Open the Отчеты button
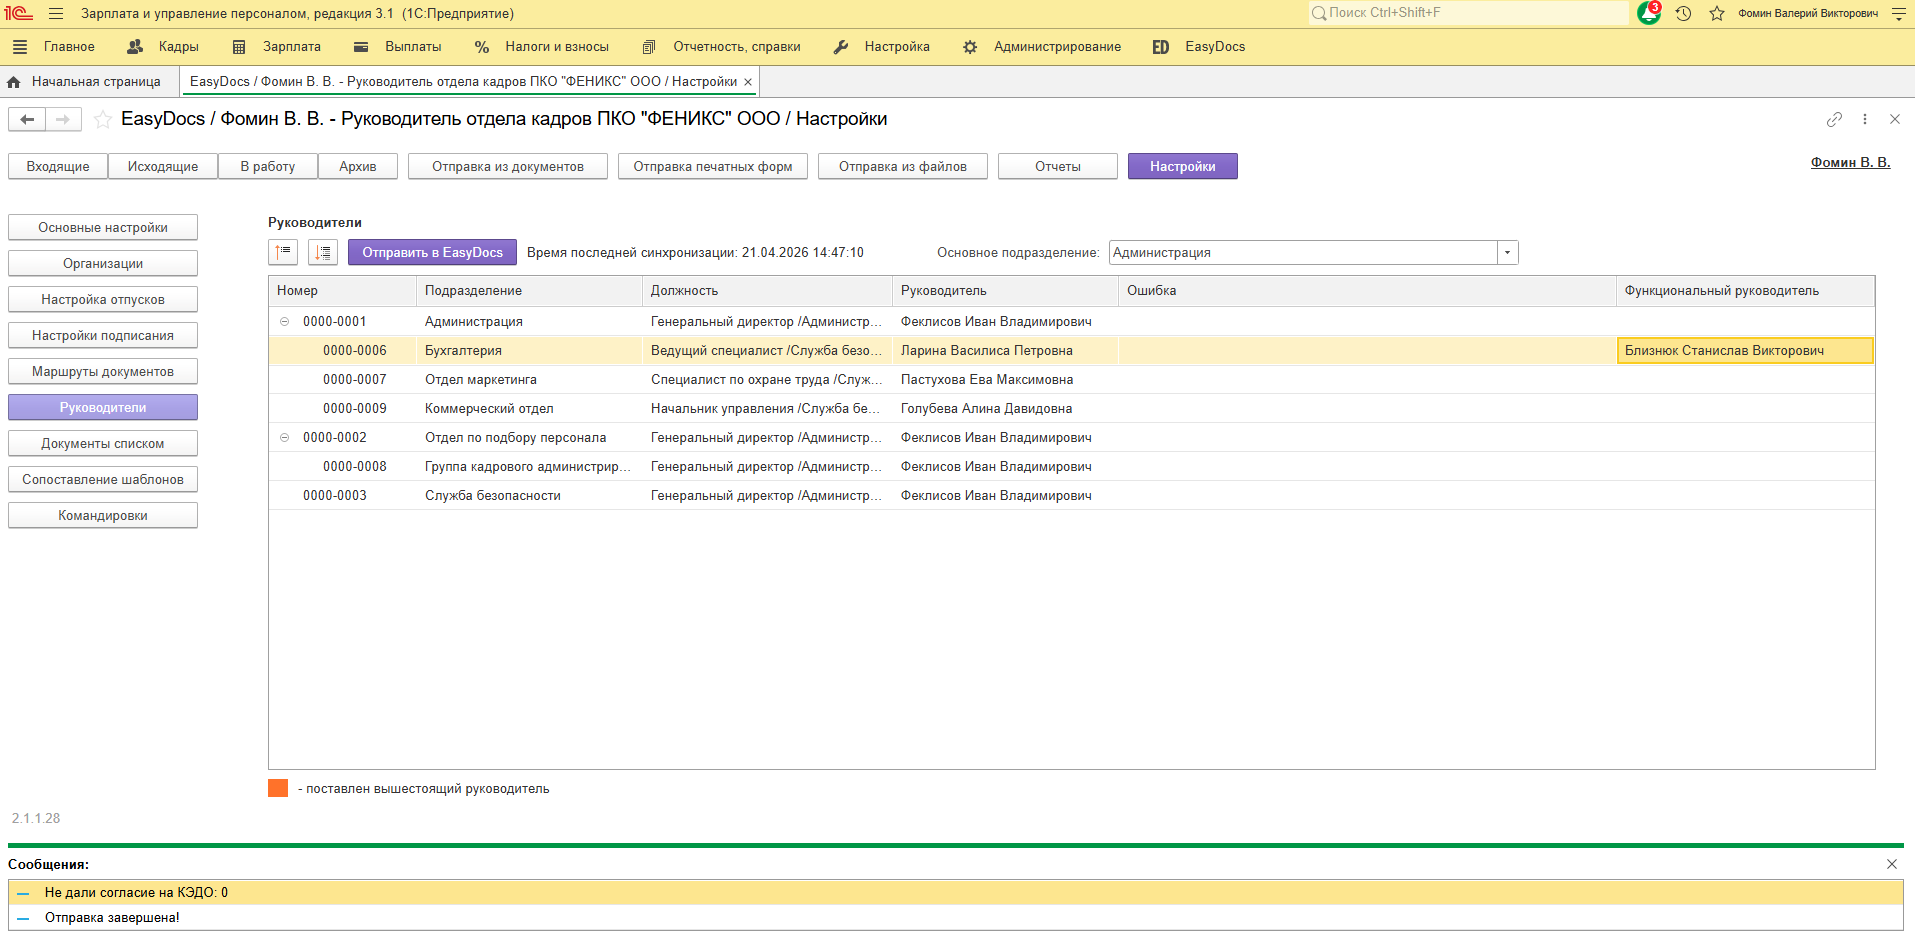 click(x=1058, y=166)
